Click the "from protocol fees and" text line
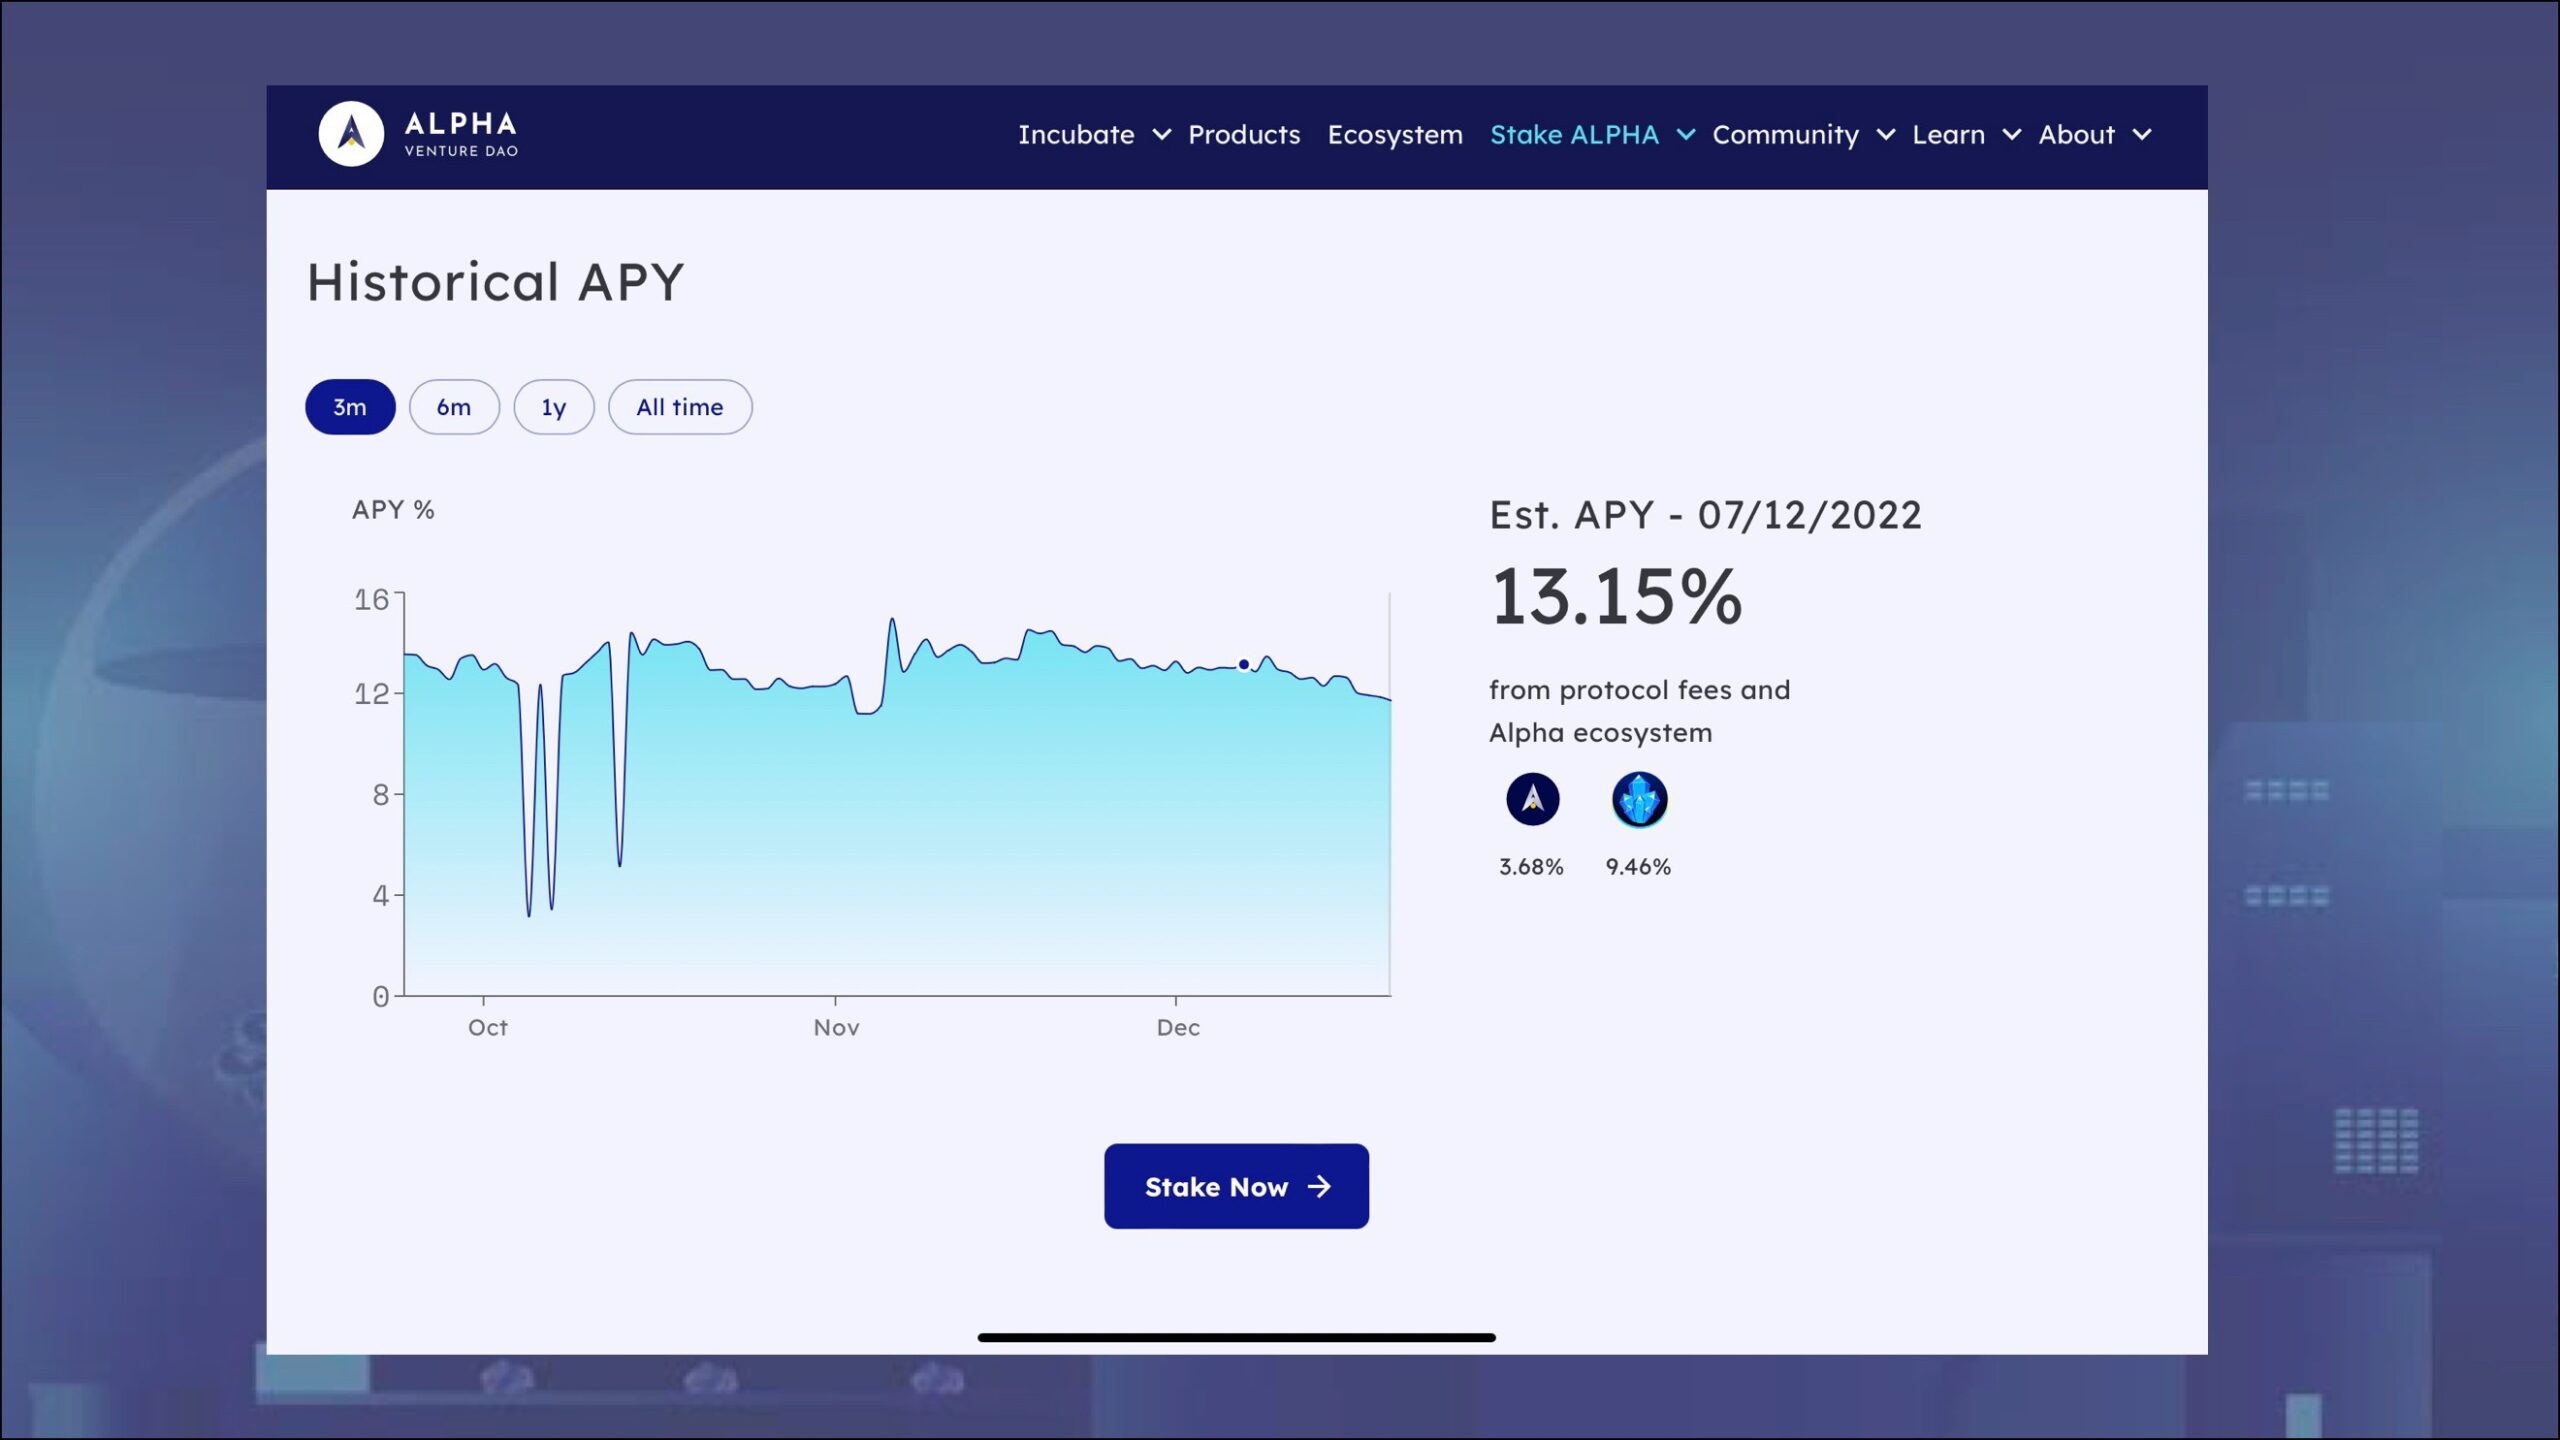This screenshot has height=1440, width=2560. click(x=1639, y=690)
